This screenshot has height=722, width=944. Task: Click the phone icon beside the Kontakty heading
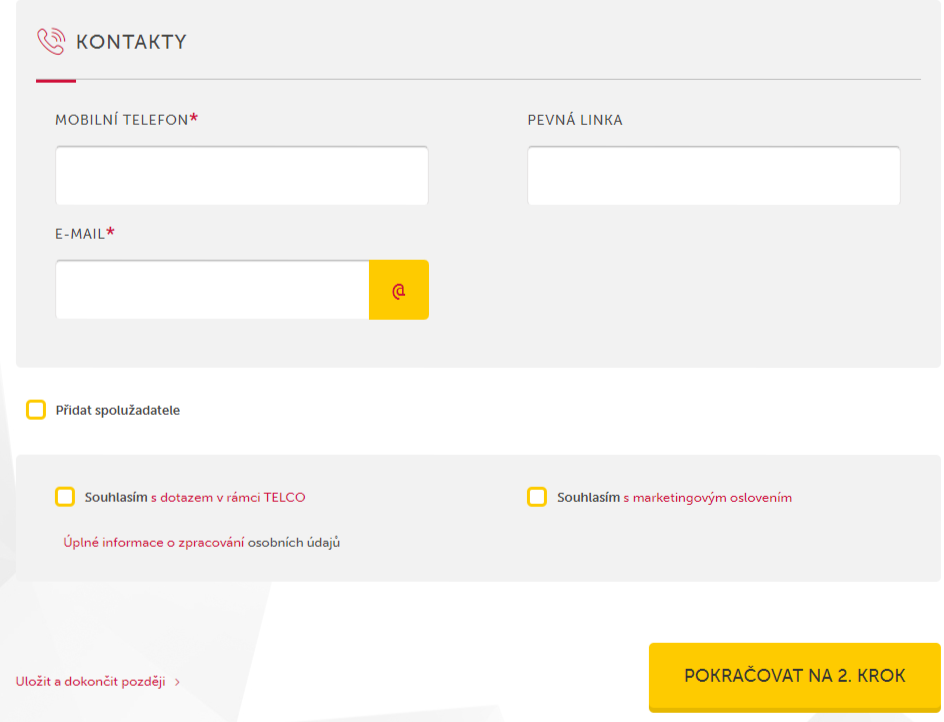pyautogui.click(x=50, y=41)
